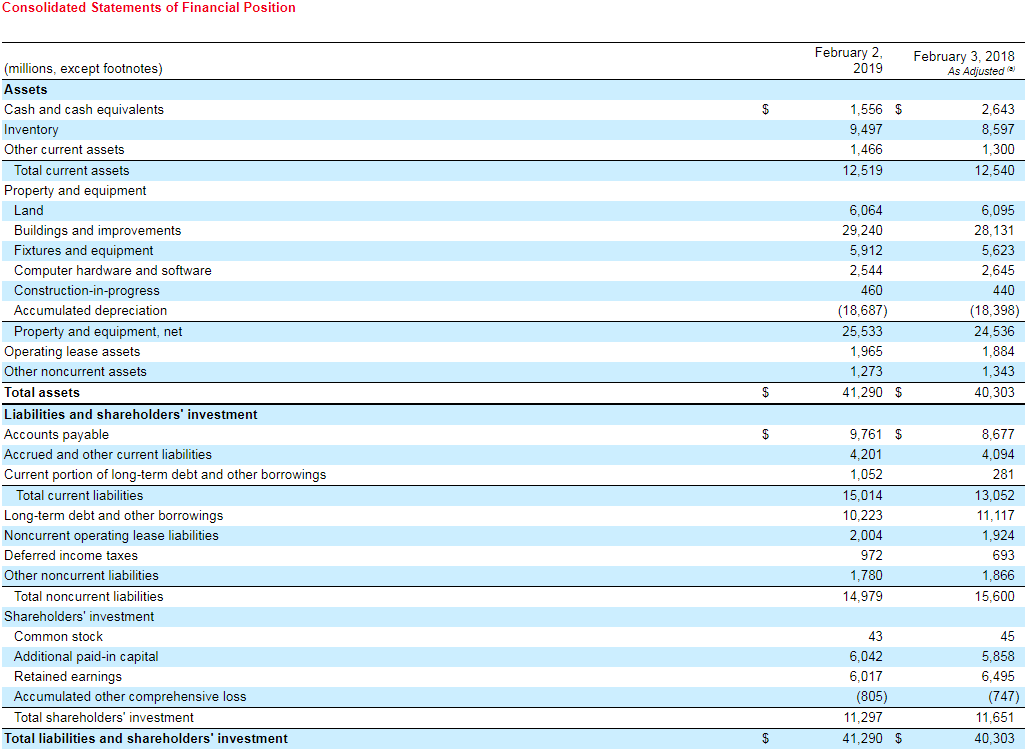The width and height of the screenshot is (1033, 749).
Task: Click 'Fixtures and equipment' row label
Action: pyautogui.click(x=84, y=251)
